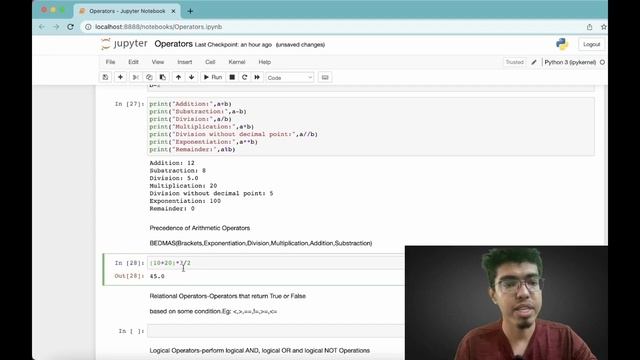Click the Python 3 (ipykernel) kernel name
The width and height of the screenshot is (640, 360).
click(570, 62)
